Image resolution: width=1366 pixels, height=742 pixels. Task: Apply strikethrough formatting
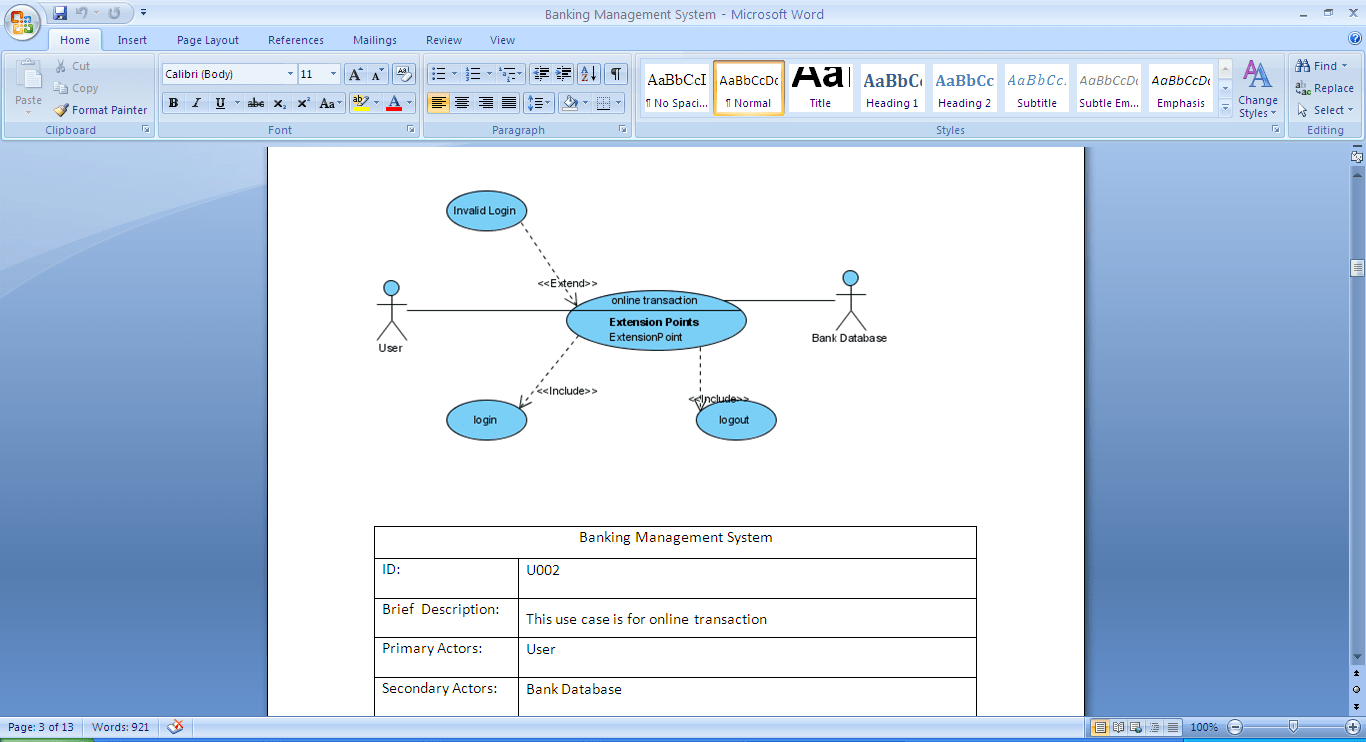click(x=255, y=103)
